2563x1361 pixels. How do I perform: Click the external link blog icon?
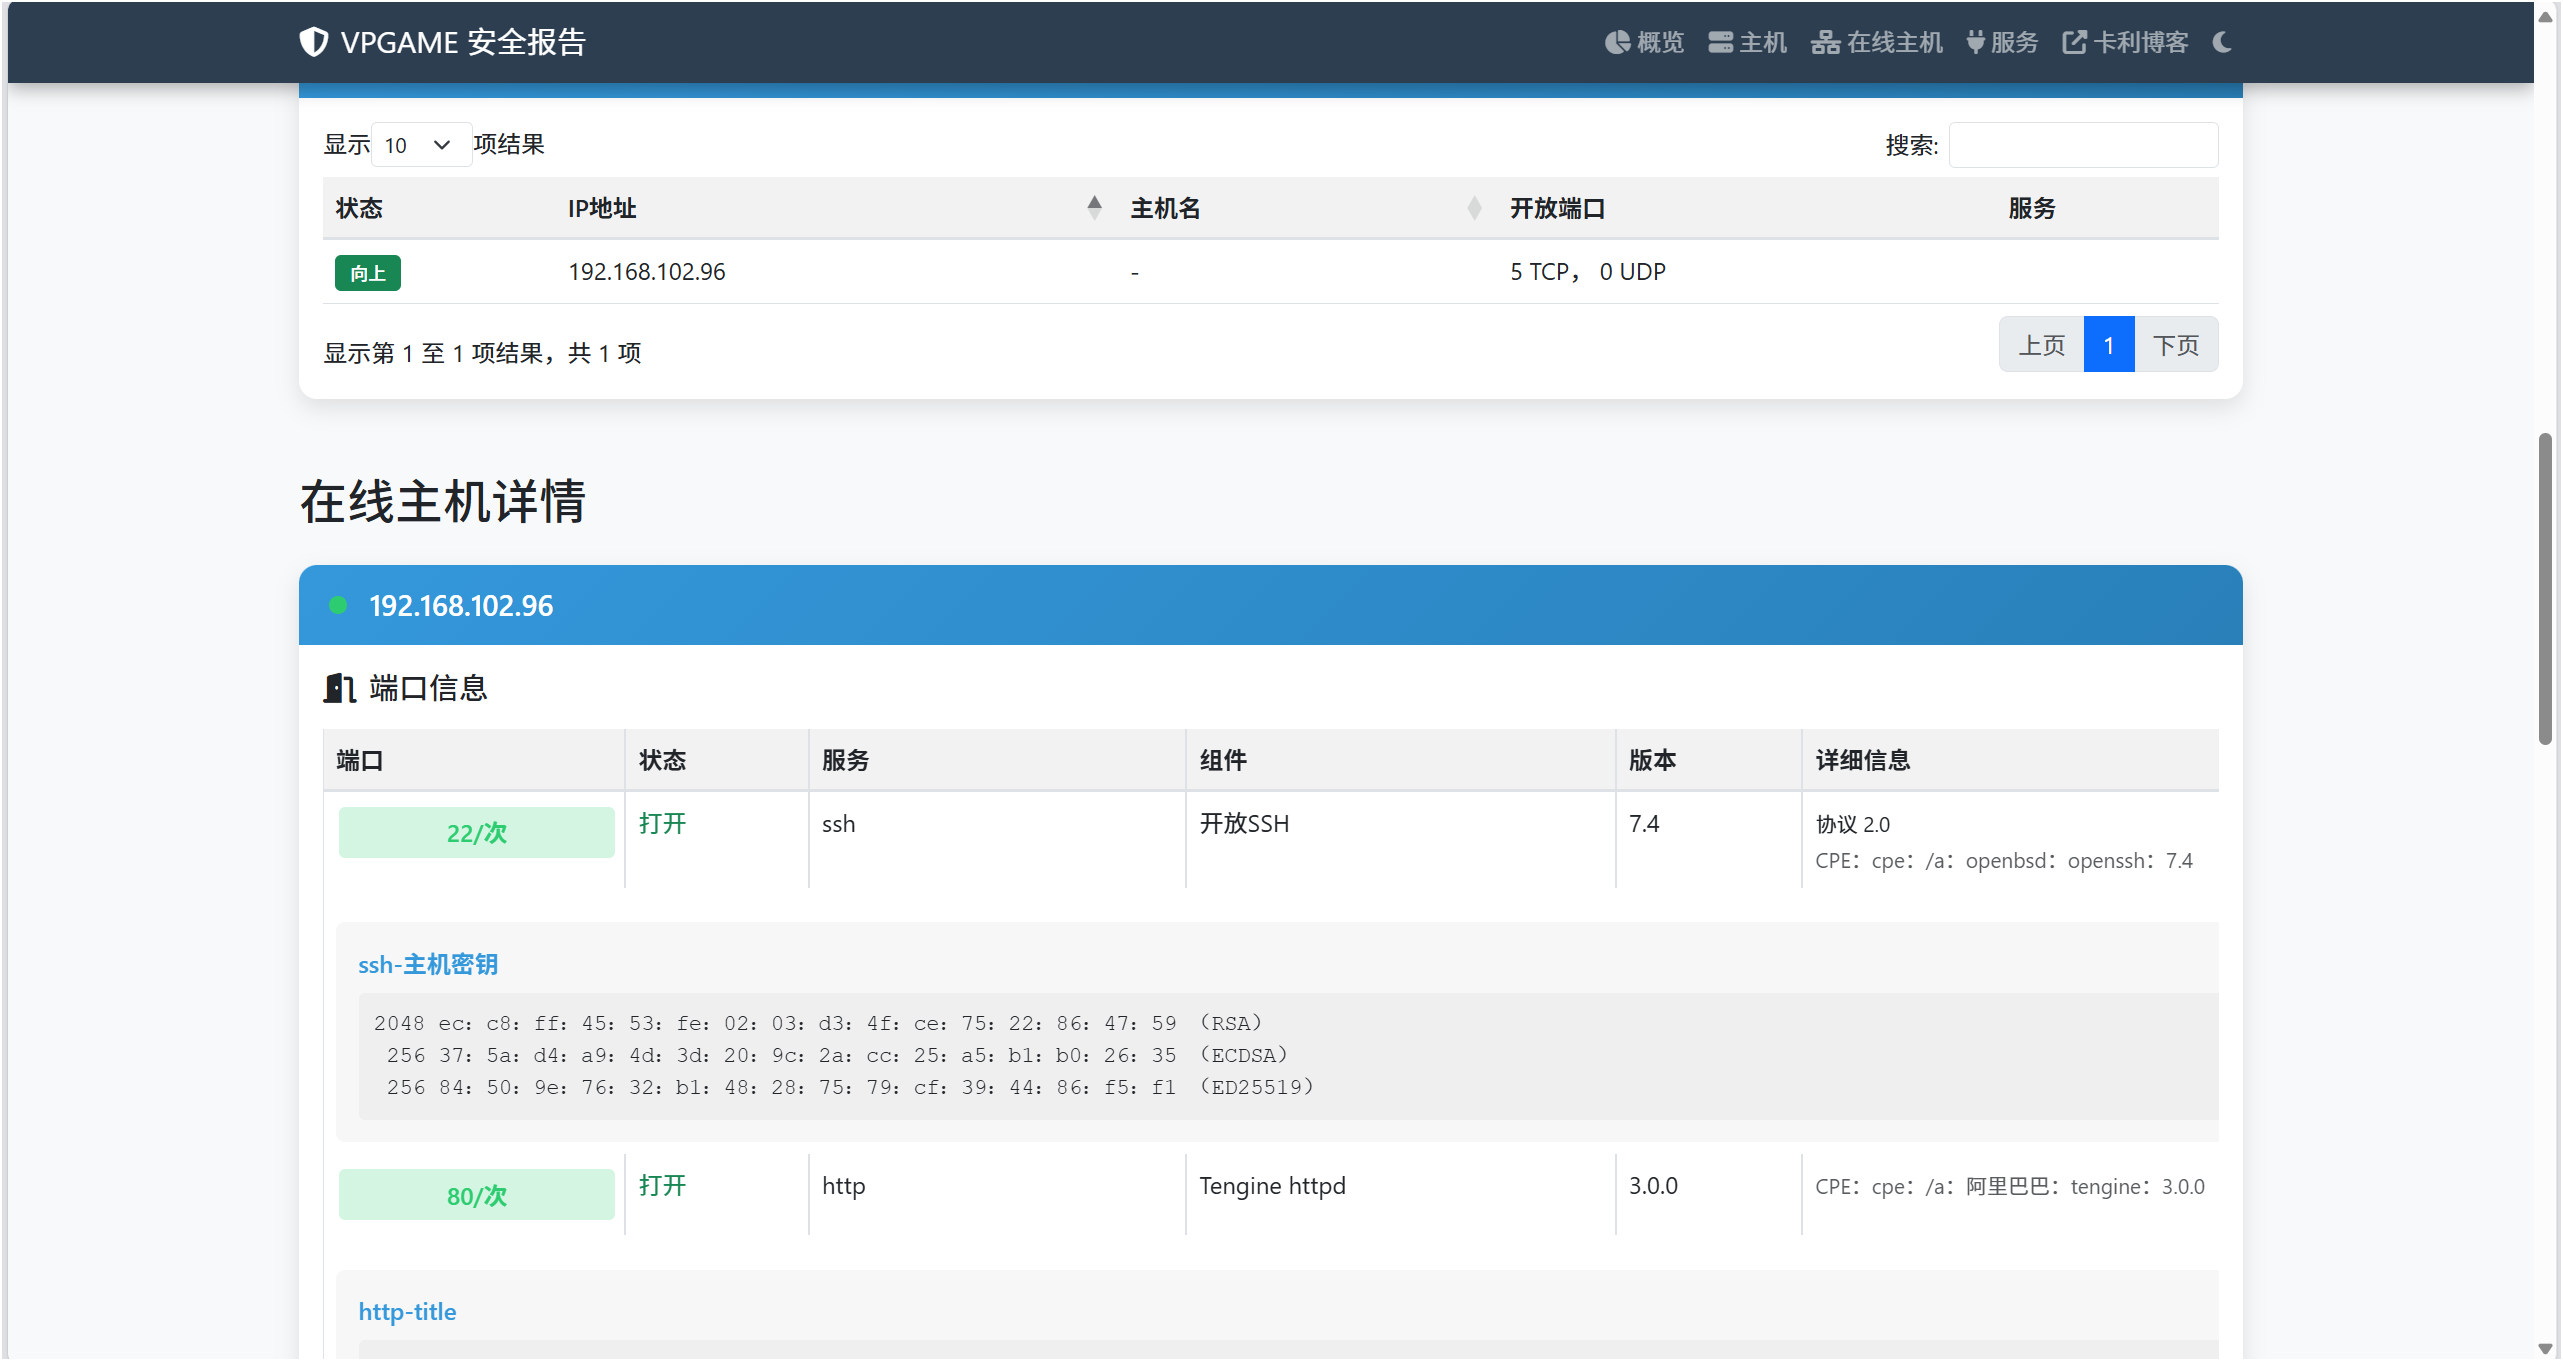point(2074,42)
